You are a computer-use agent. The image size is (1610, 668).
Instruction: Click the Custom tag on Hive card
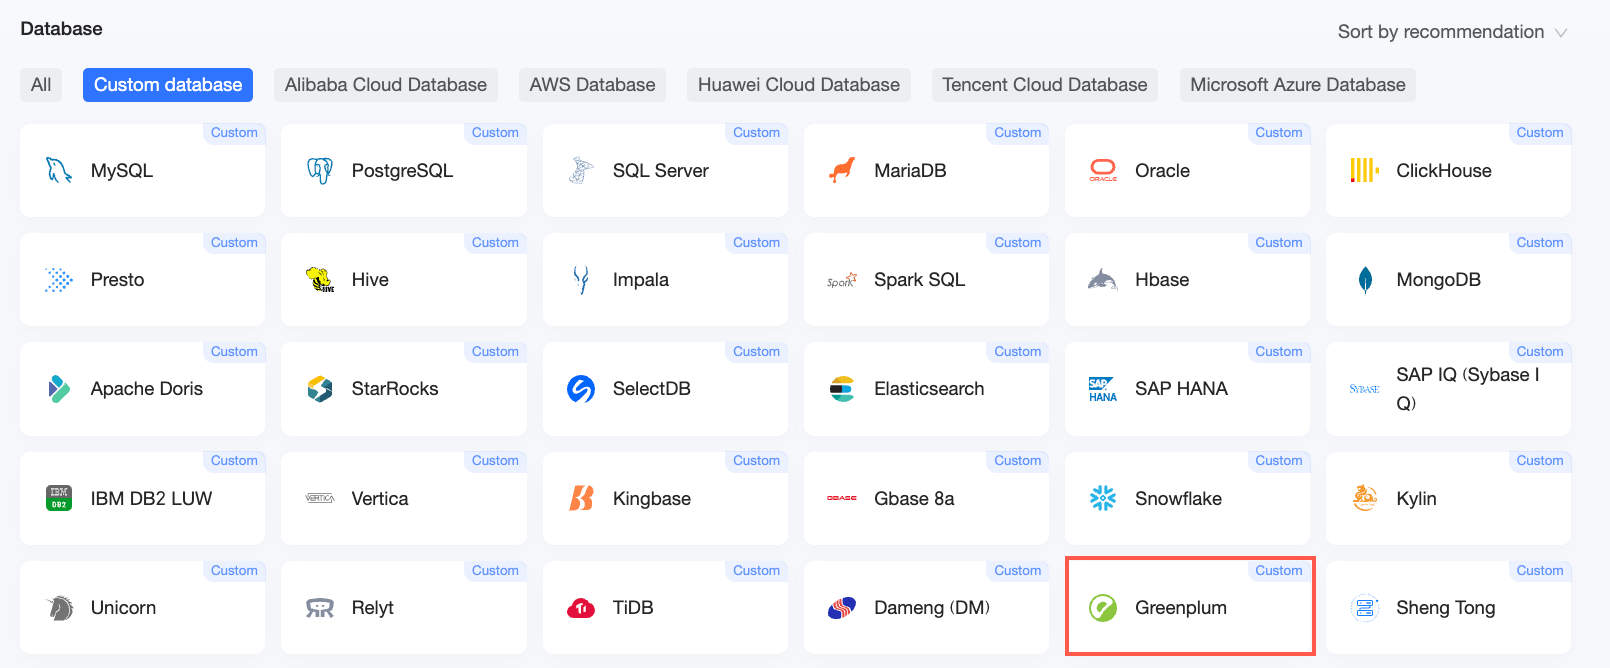495,243
